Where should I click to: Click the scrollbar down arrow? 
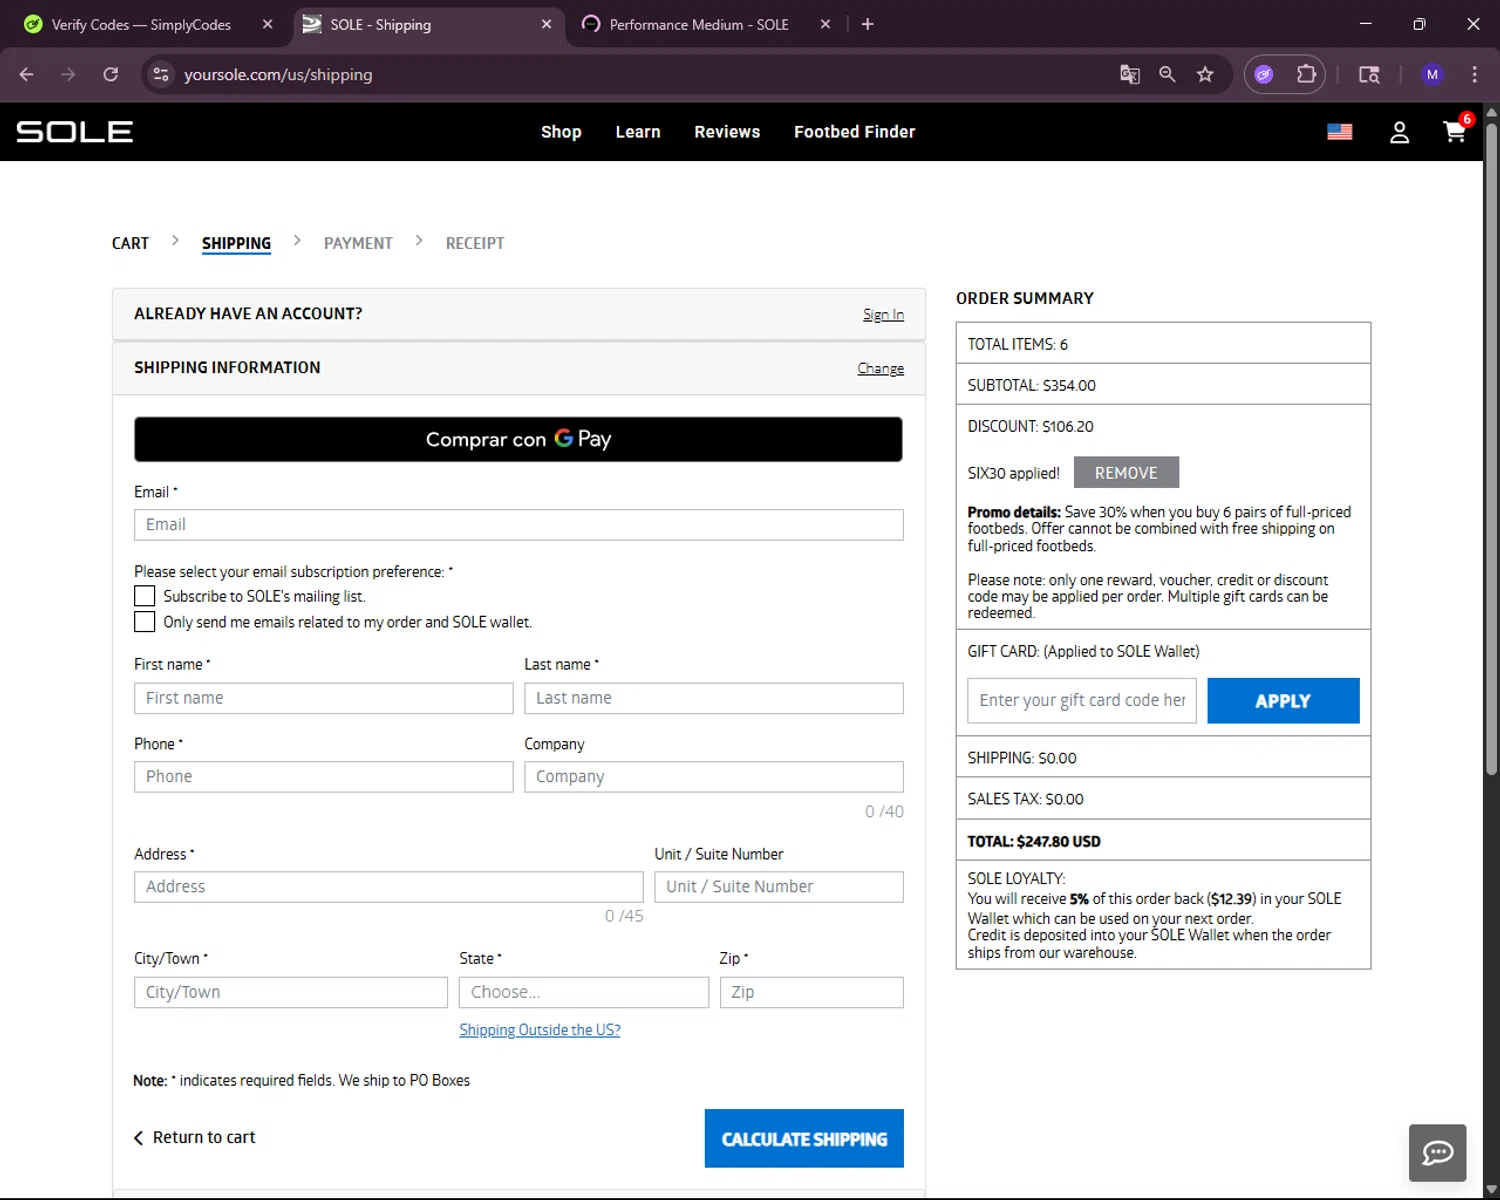point(1491,1189)
